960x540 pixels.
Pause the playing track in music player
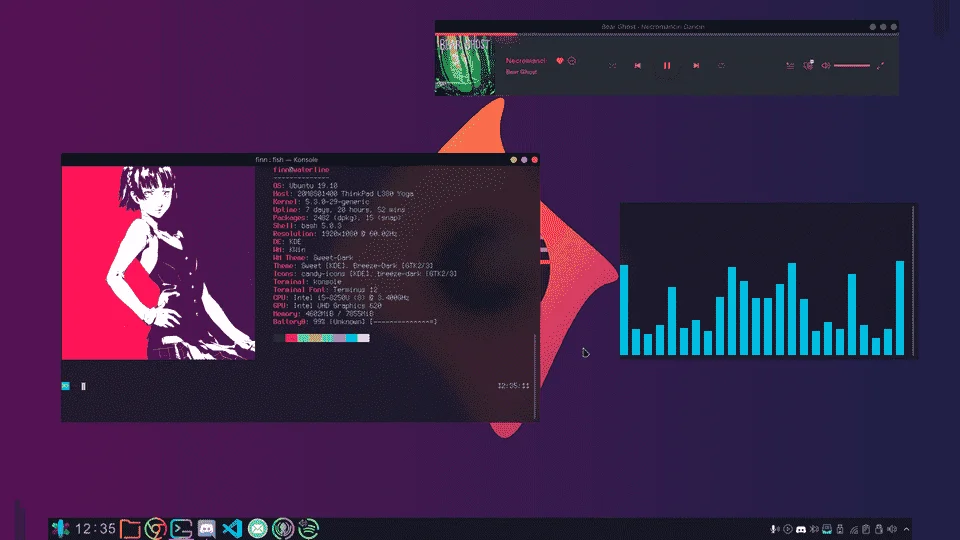point(667,66)
